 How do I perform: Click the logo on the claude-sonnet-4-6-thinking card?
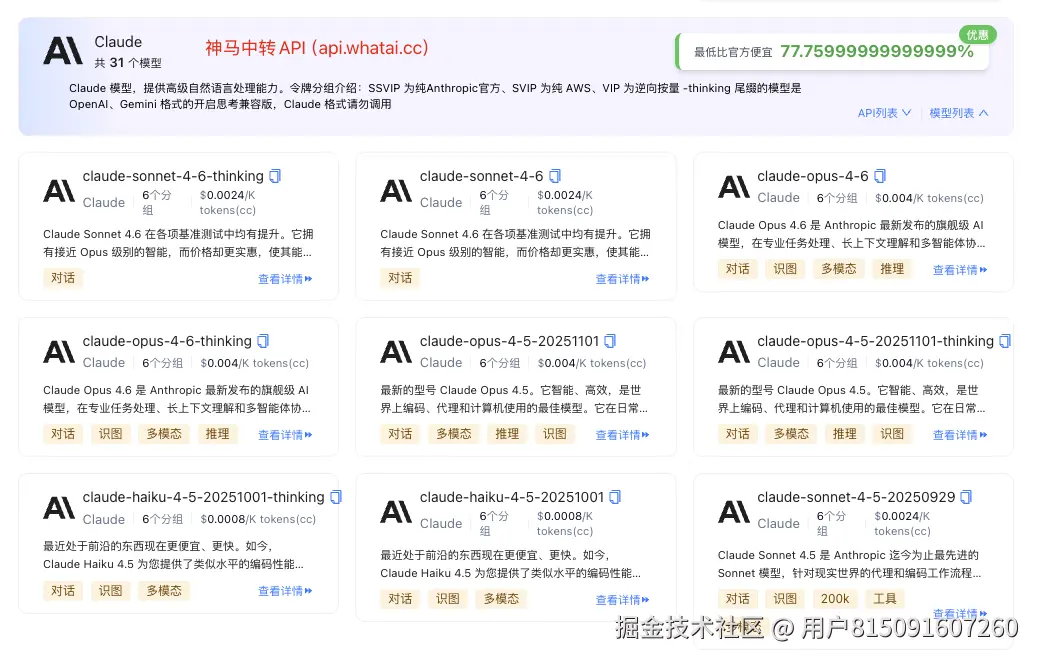(59, 191)
